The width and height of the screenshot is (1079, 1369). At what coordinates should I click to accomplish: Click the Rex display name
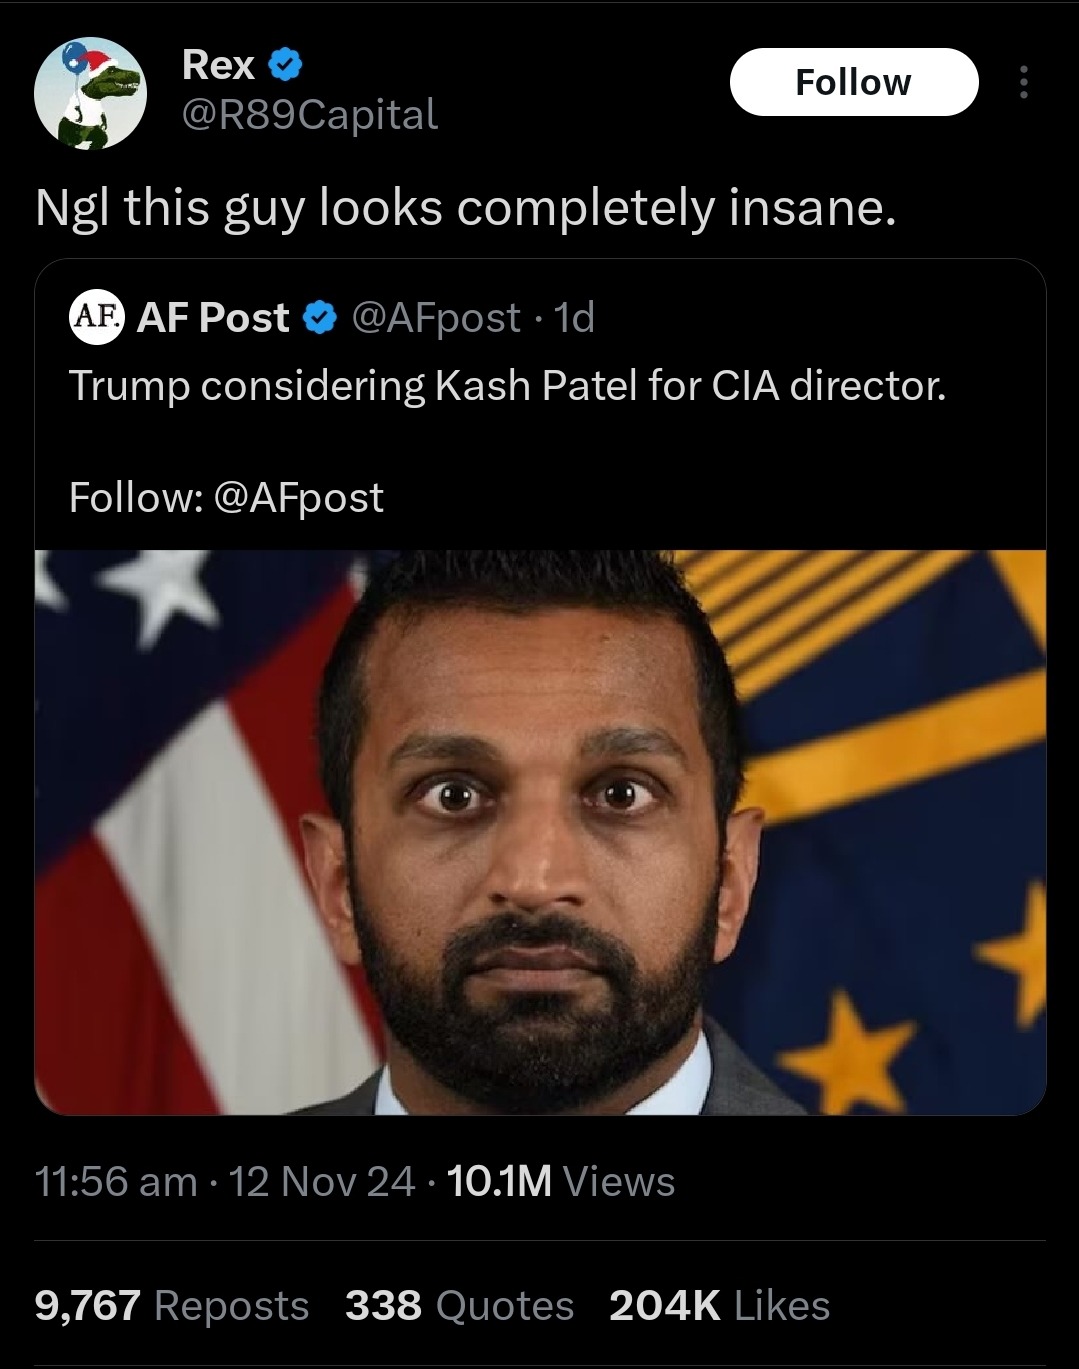[x=218, y=65]
